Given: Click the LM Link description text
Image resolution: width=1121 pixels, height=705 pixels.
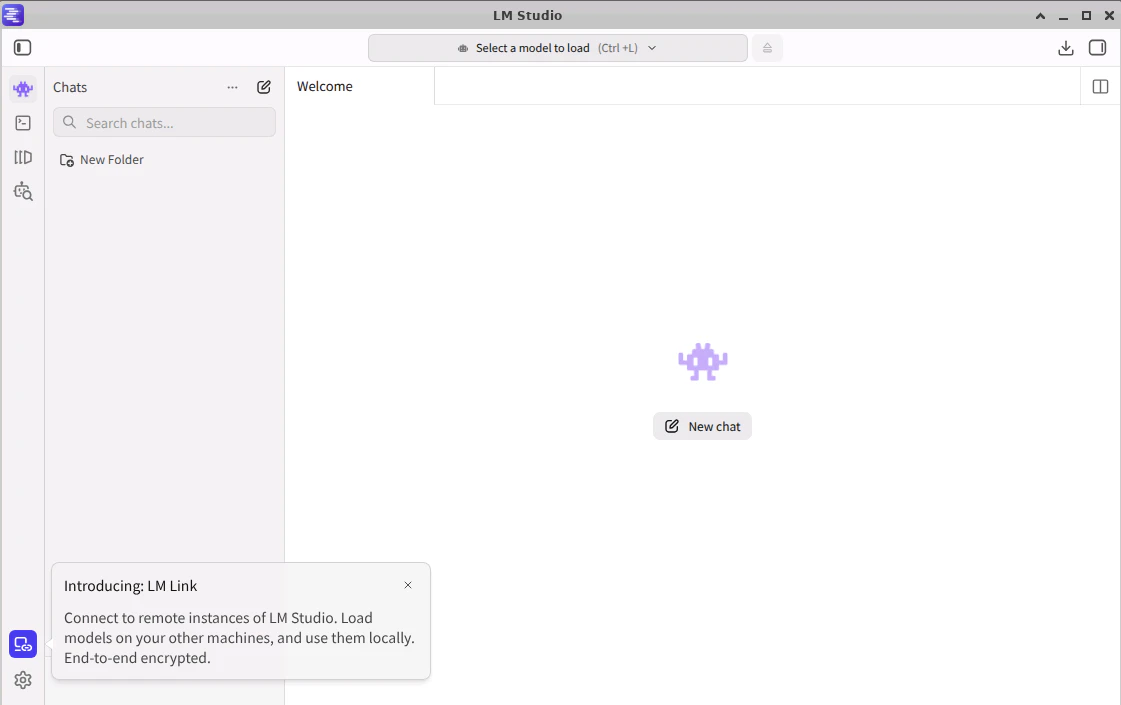Looking at the screenshot, I should [239, 638].
